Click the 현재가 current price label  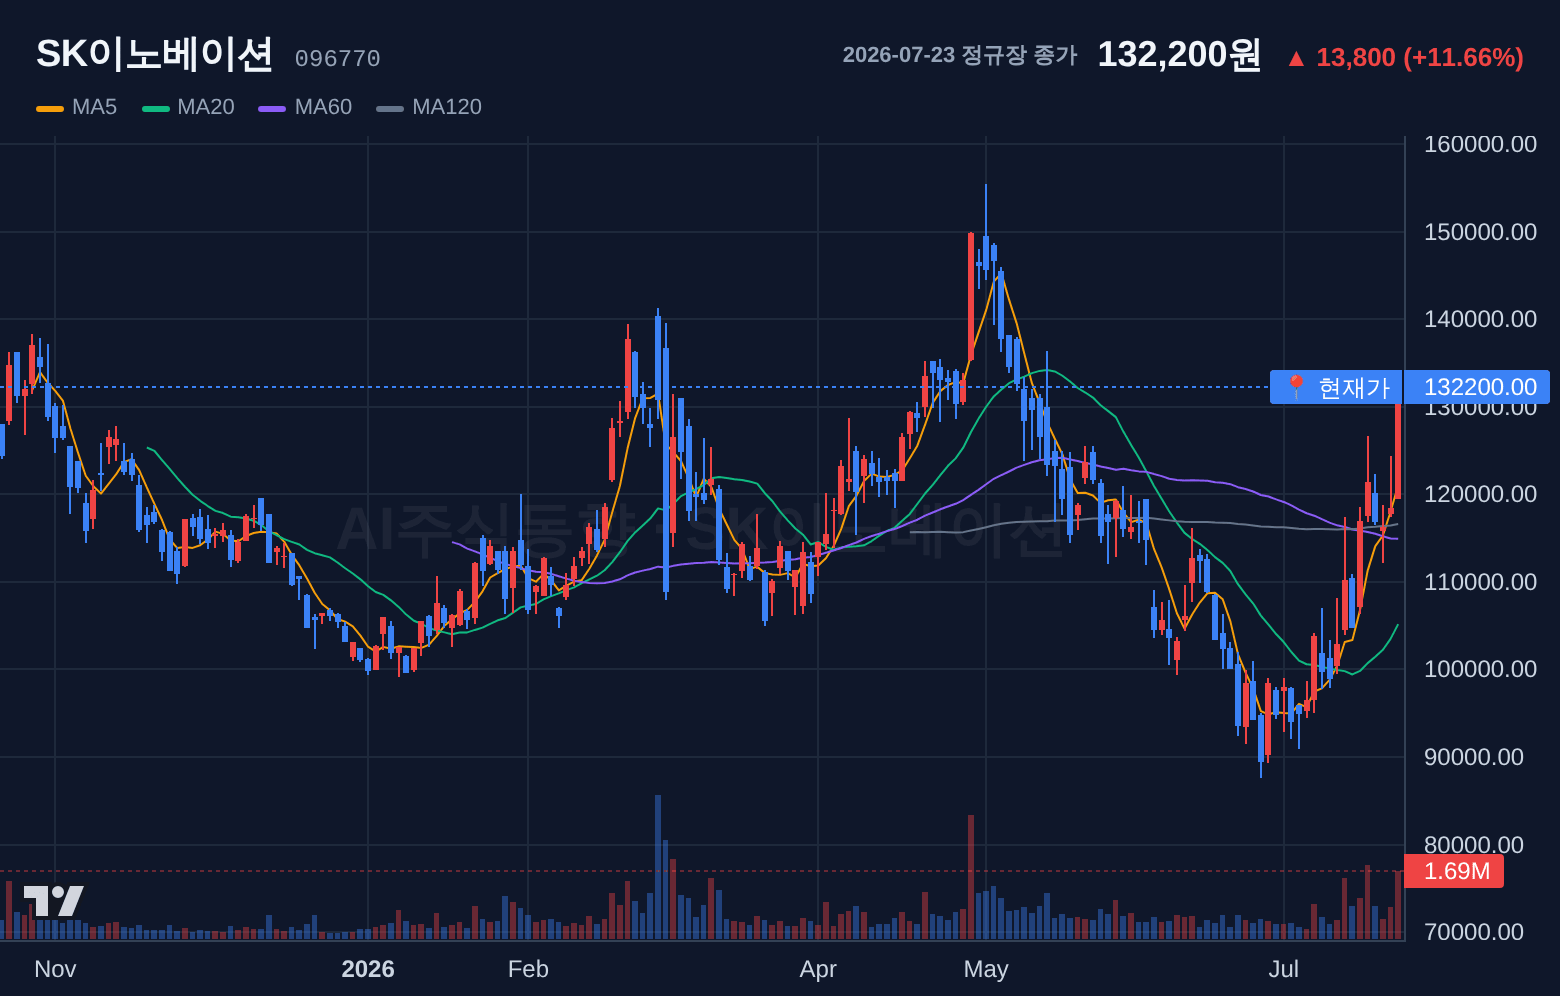click(x=1354, y=387)
